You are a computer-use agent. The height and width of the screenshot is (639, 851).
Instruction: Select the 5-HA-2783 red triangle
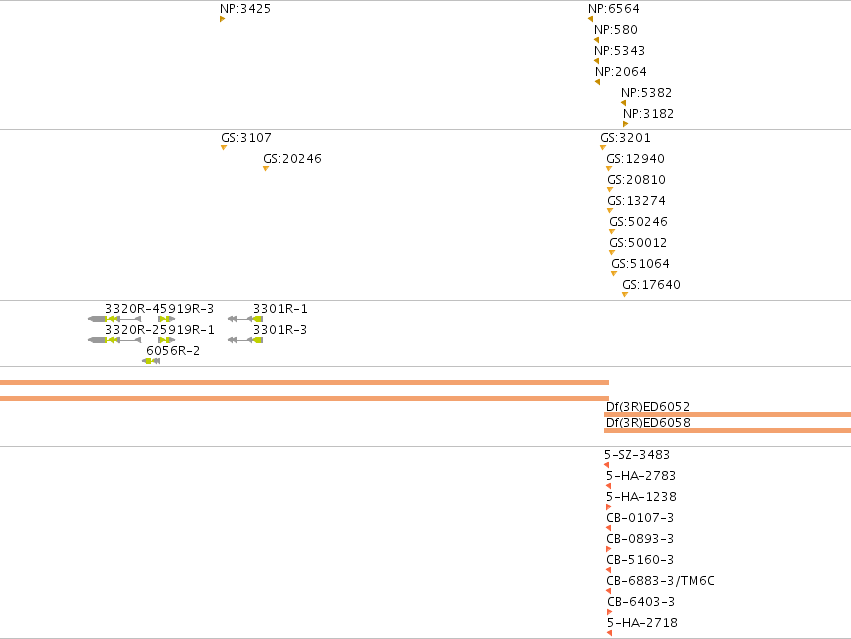coord(608,486)
